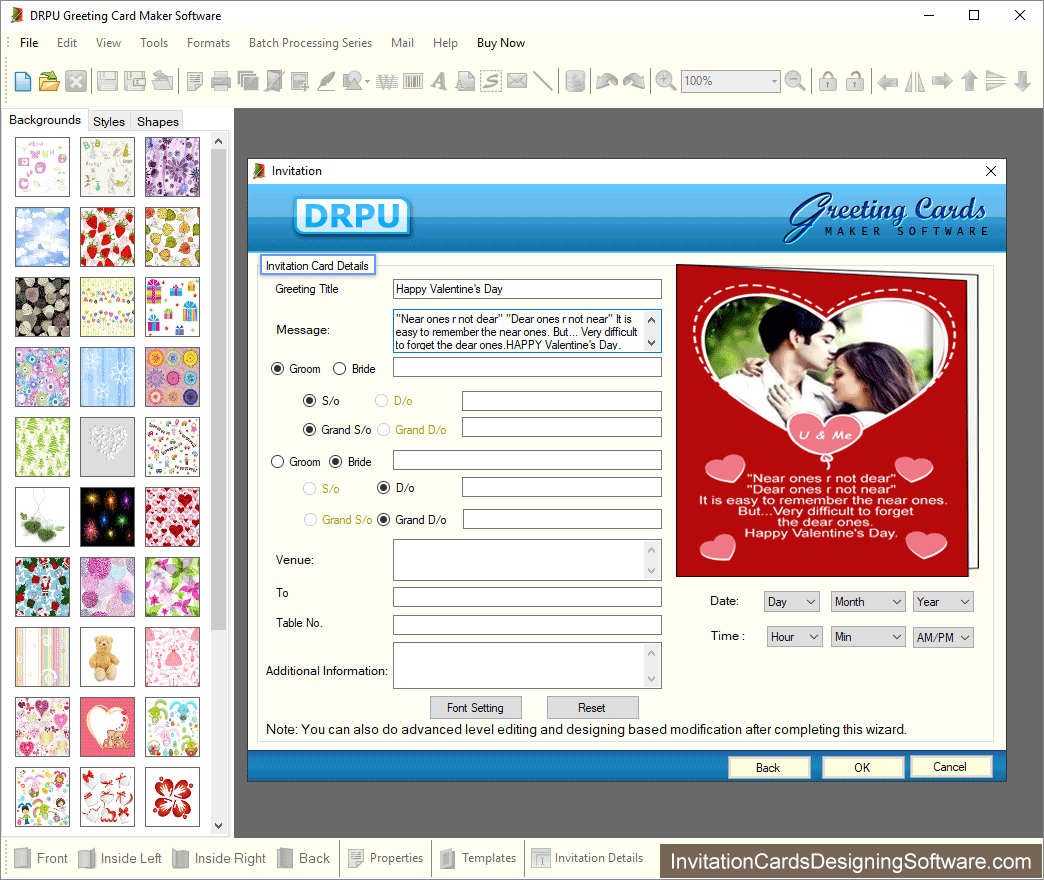The image size is (1044, 880).
Task: Select the enabled S/o radio button
Action: click(x=310, y=401)
